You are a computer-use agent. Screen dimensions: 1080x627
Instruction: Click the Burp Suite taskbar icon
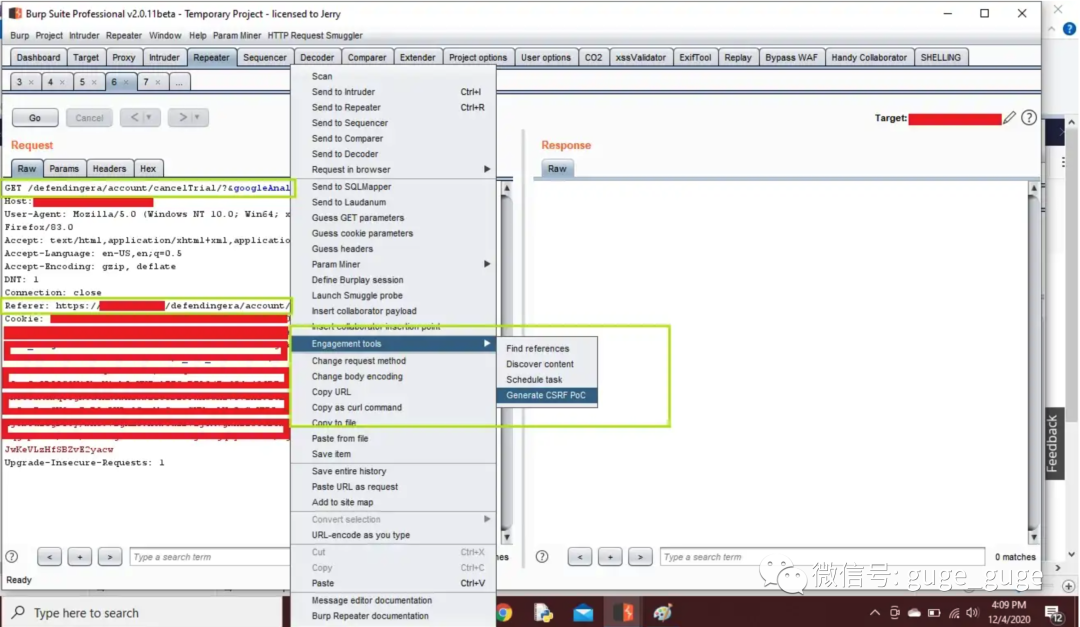626,612
